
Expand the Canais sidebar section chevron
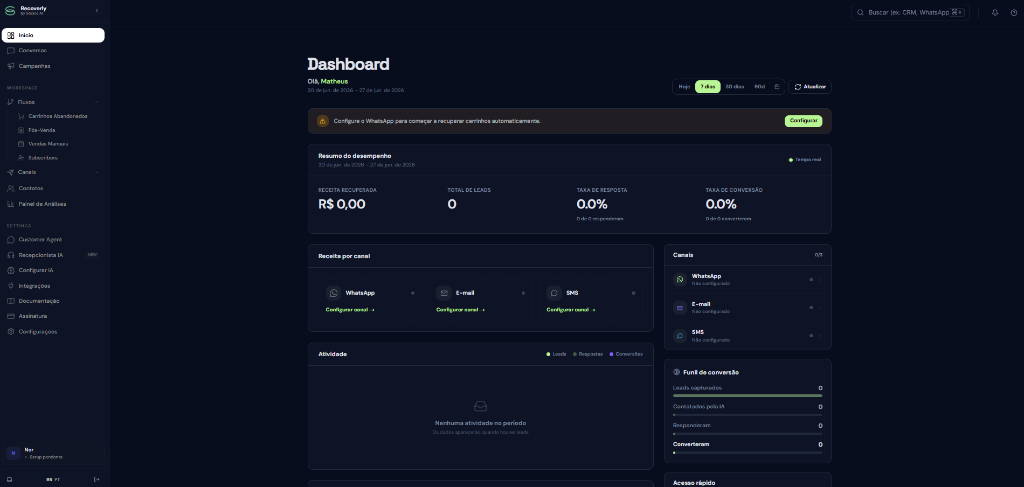pos(97,172)
